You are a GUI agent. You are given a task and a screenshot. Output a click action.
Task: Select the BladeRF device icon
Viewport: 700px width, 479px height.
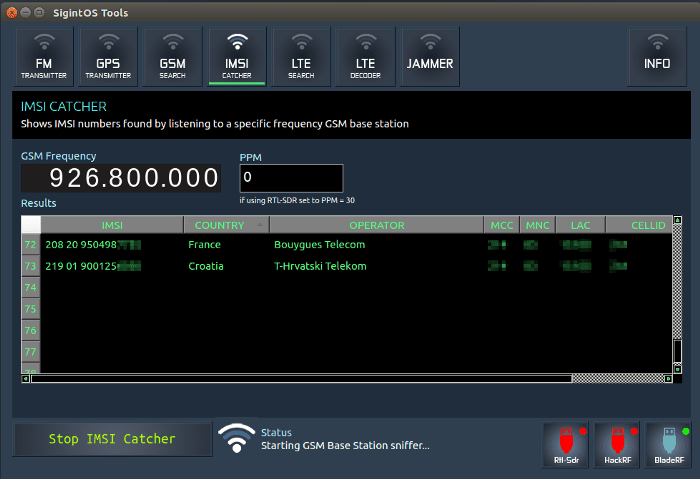(x=669, y=445)
